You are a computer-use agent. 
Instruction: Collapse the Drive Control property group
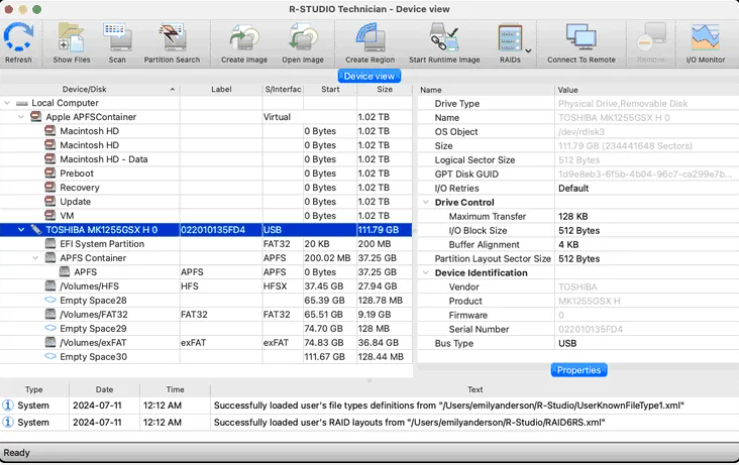[426, 203]
